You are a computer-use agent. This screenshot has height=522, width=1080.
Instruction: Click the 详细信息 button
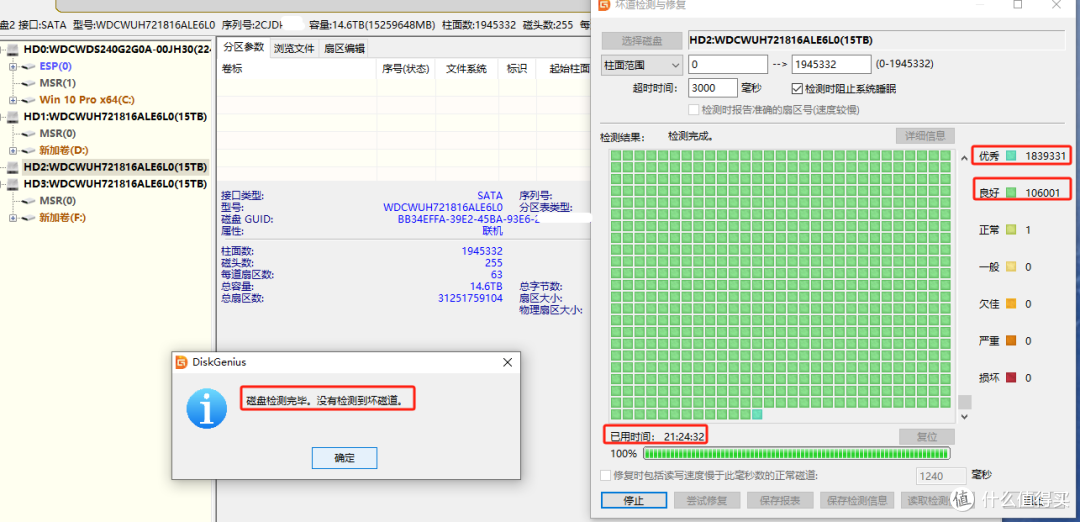[x=925, y=136]
